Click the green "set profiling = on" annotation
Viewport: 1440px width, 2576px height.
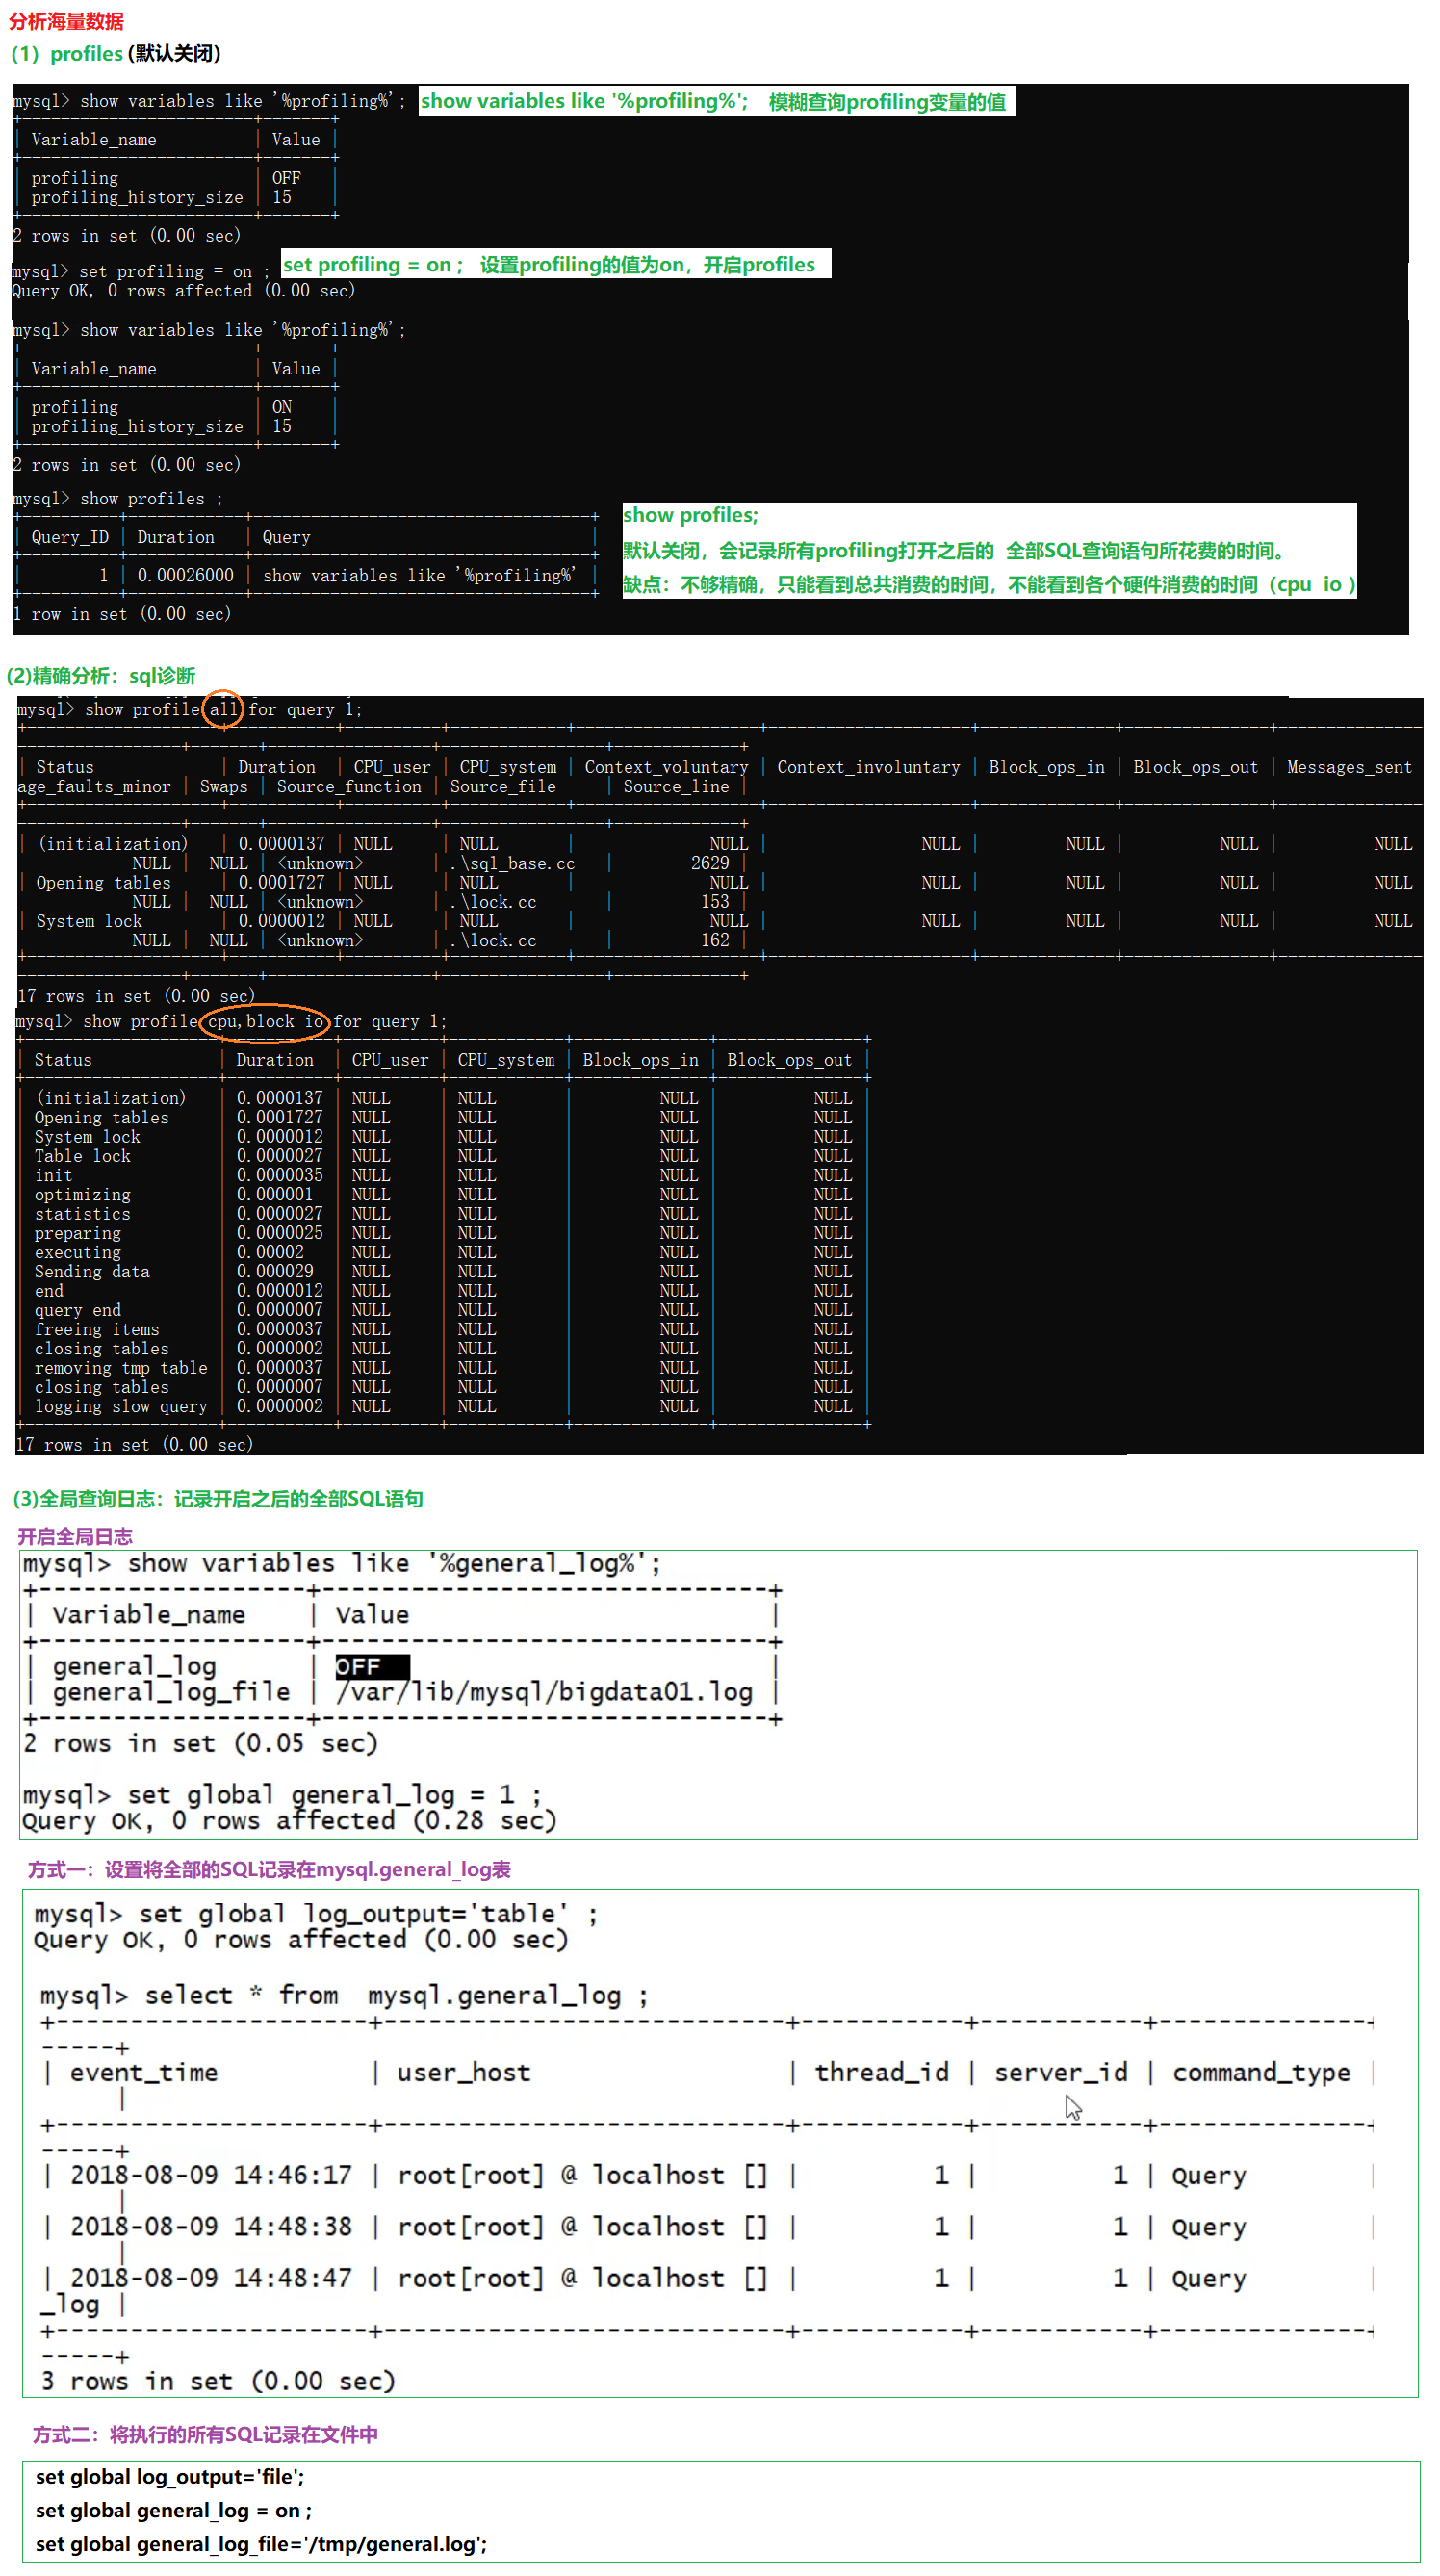tap(555, 265)
